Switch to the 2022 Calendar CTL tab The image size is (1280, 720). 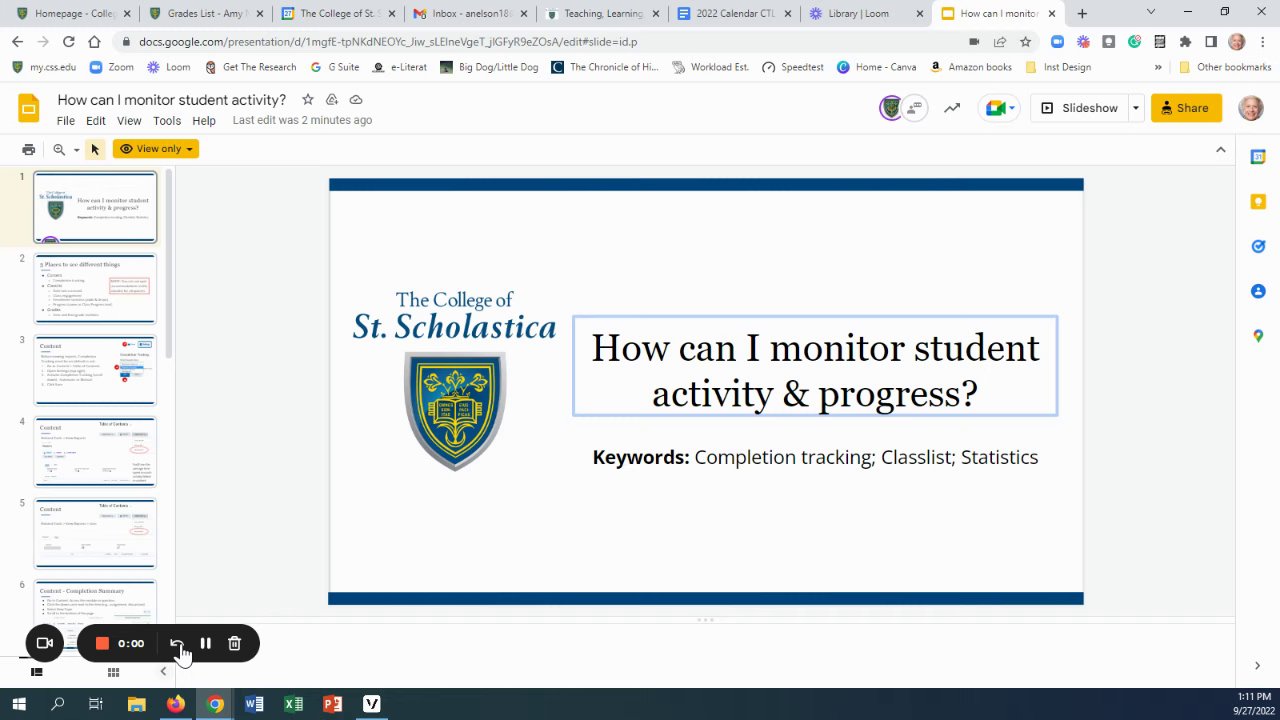point(734,14)
